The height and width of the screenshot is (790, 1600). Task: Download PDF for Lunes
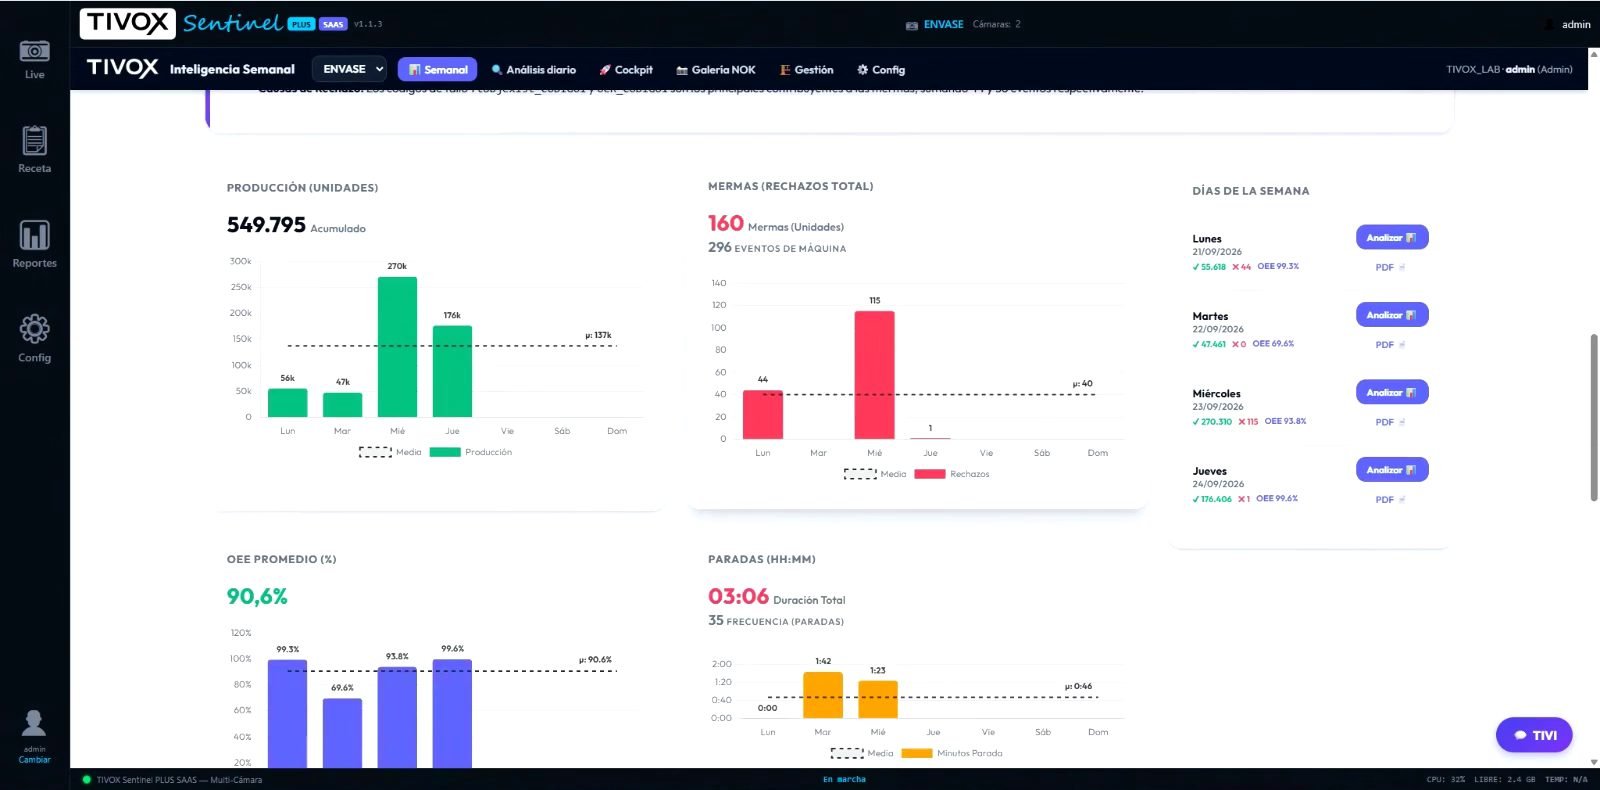[x=1390, y=267]
